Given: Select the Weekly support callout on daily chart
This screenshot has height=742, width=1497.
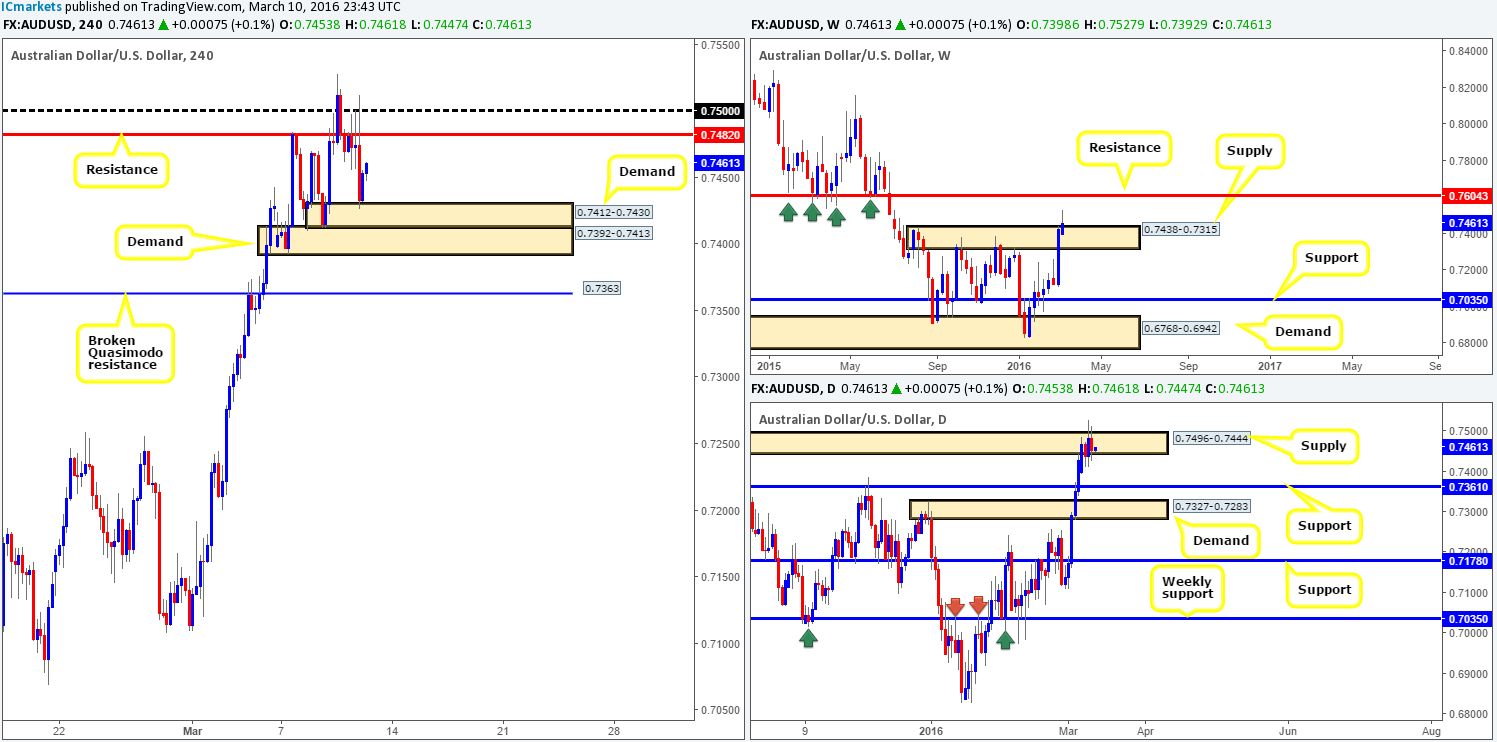Looking at the screenshot, I should point(1186,589).
